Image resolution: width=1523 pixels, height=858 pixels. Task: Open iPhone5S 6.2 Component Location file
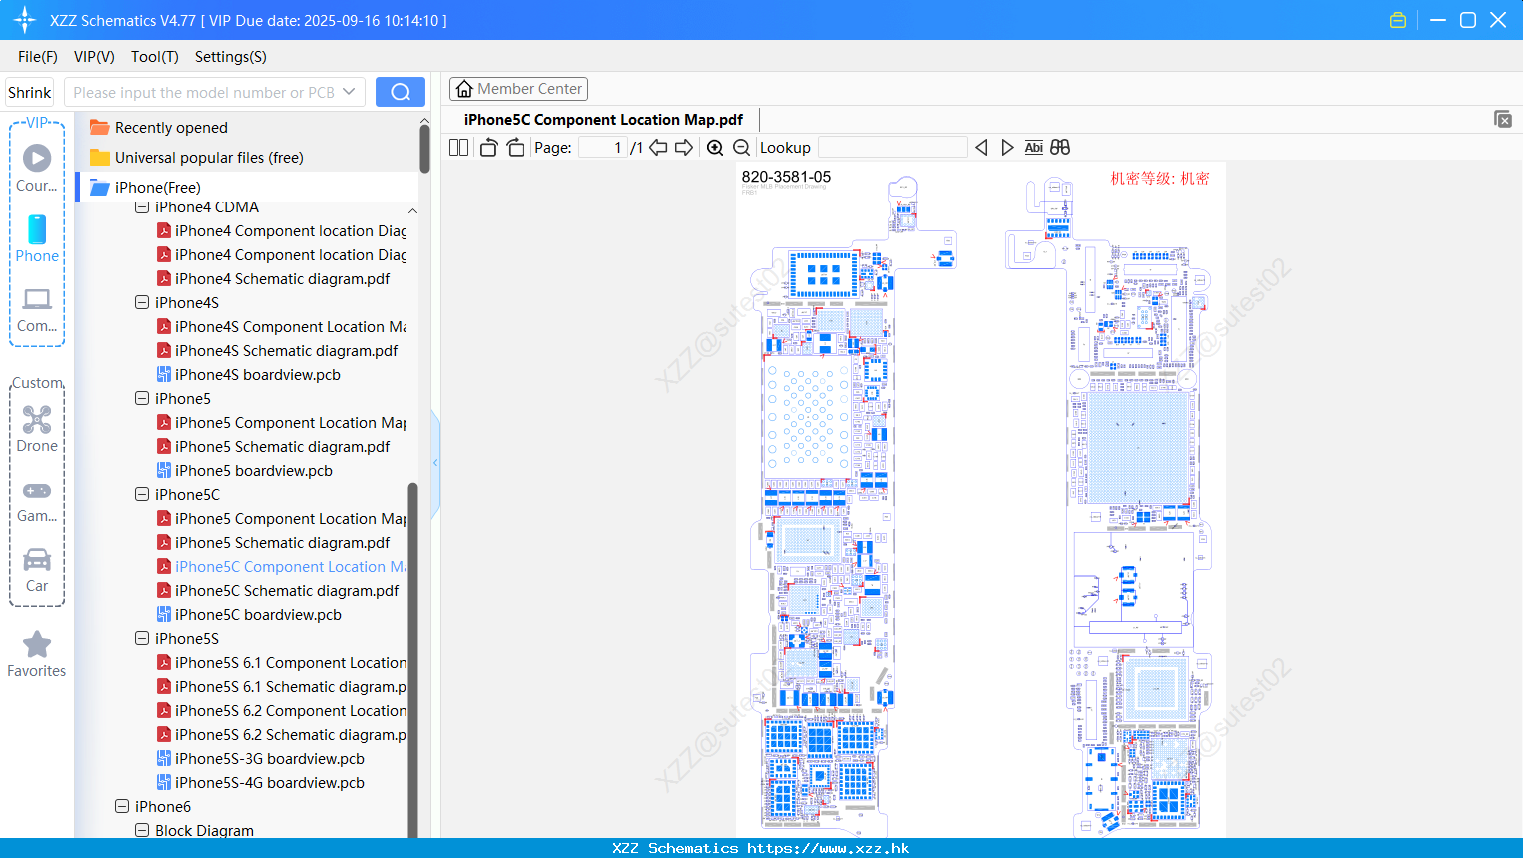(x=290, y=711)
